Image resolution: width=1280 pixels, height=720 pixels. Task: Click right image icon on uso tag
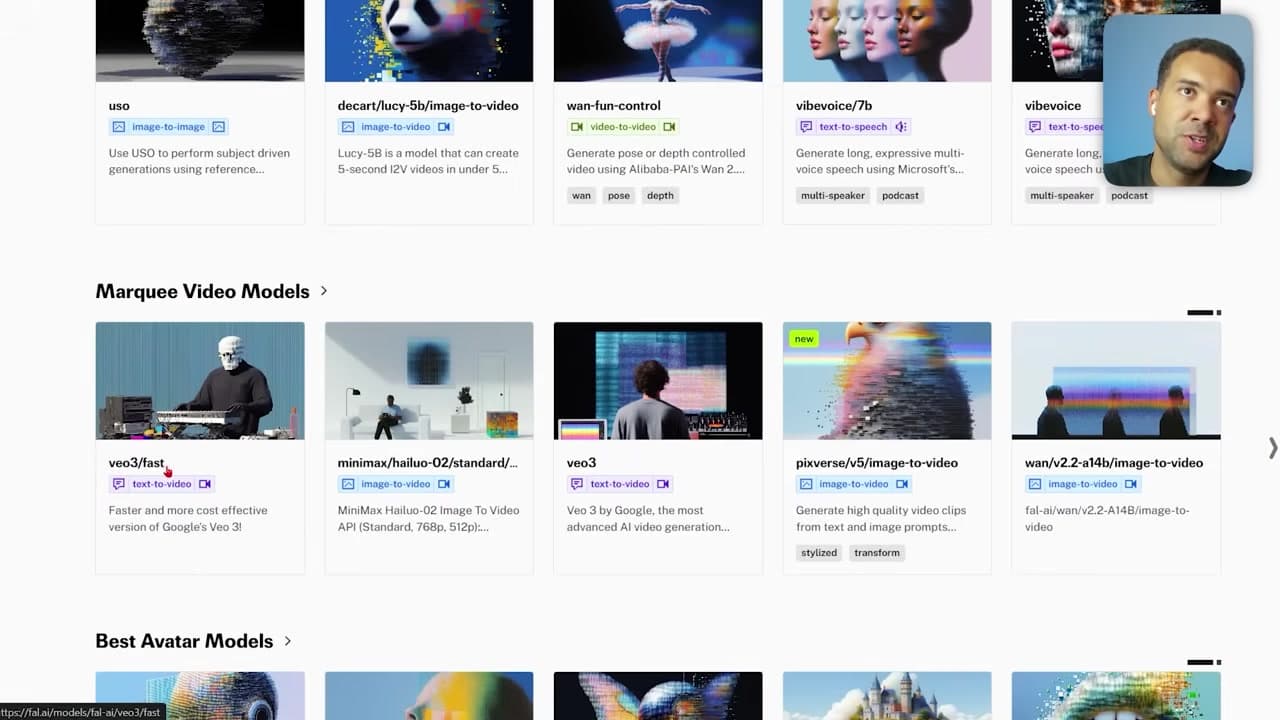click(218, 127)
